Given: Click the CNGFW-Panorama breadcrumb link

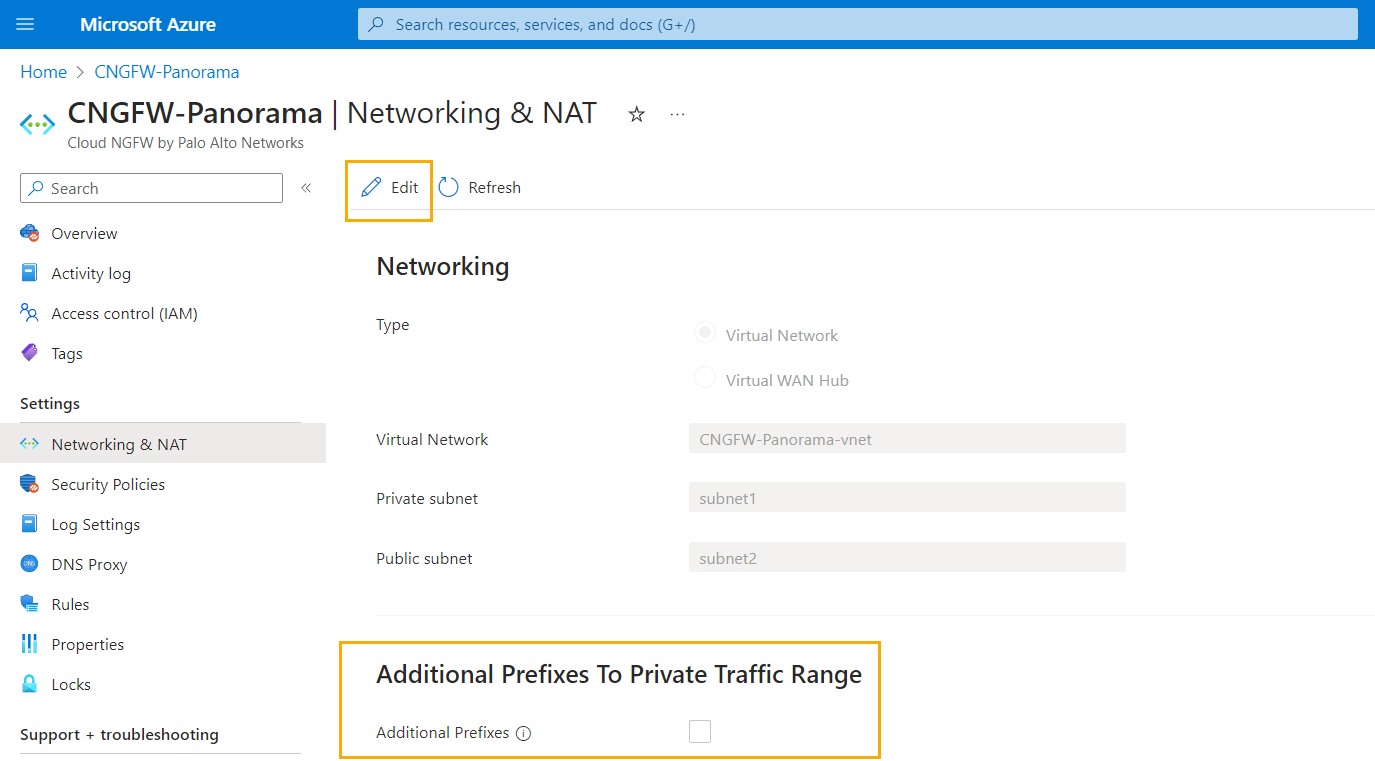Looking at the screenshot, I should click(x=166, y=72).
